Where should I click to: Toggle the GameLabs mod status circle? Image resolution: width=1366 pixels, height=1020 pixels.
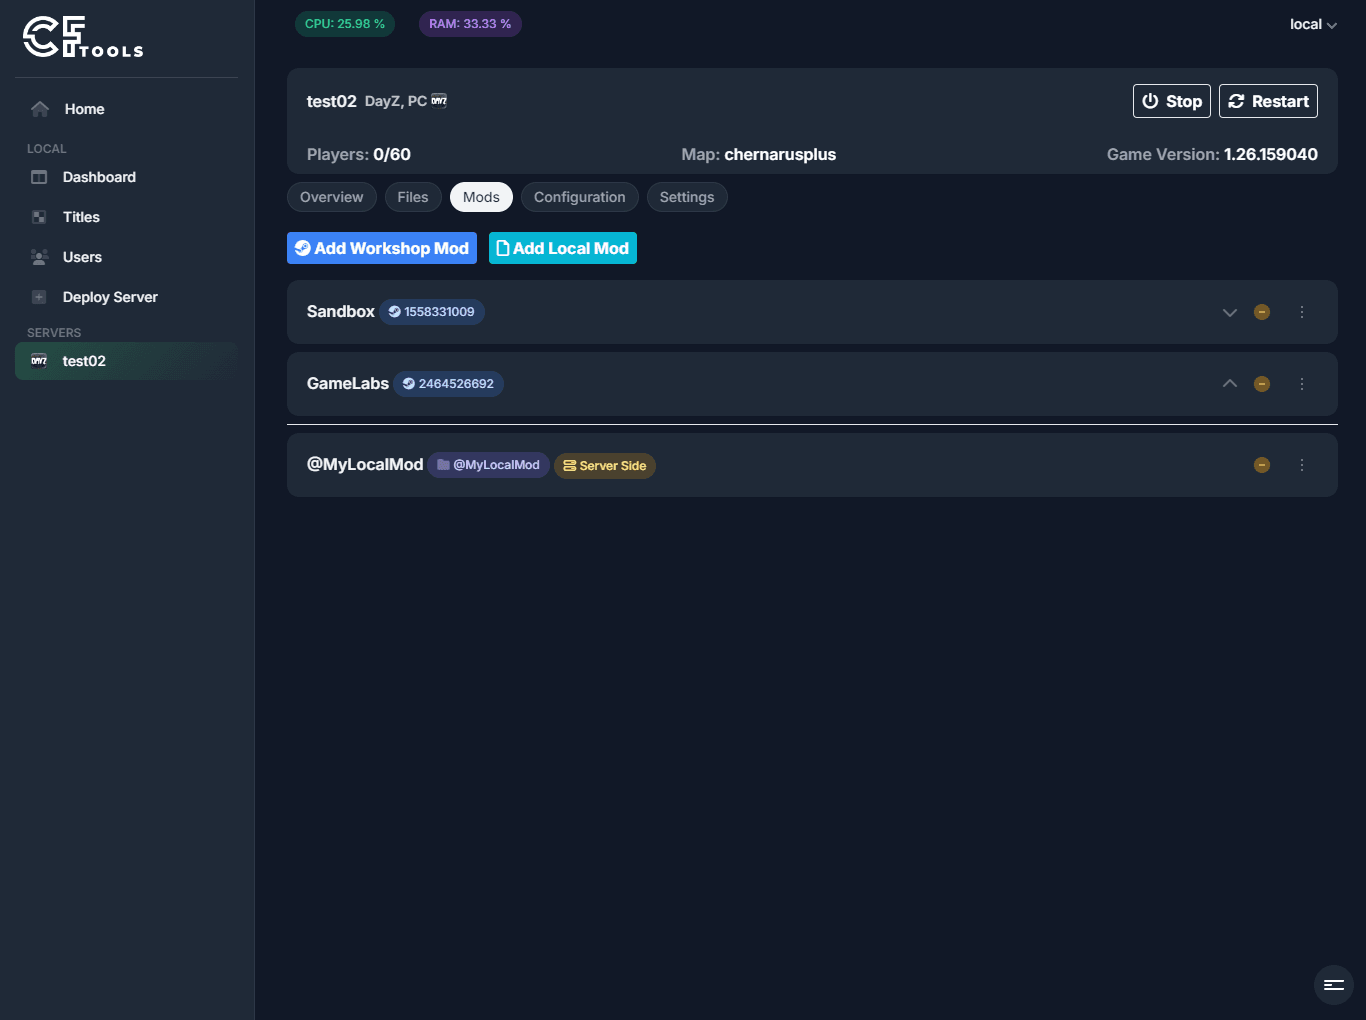[1262, 384]
